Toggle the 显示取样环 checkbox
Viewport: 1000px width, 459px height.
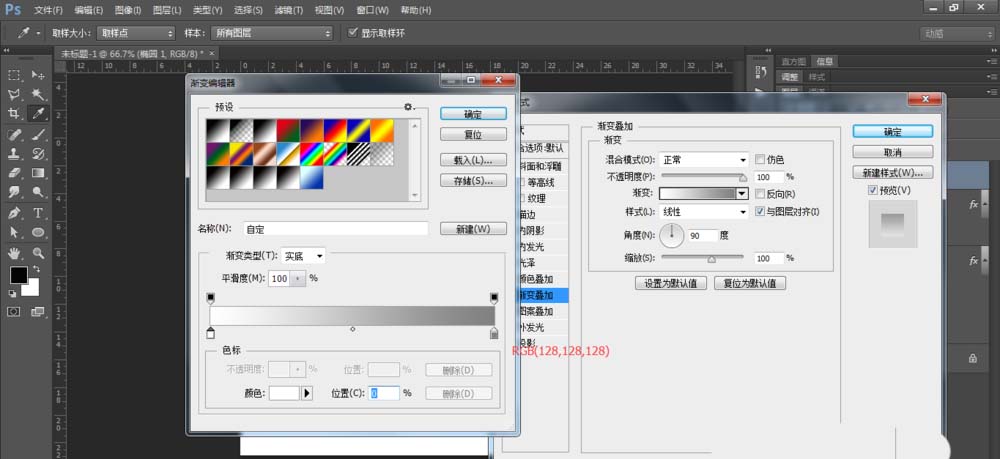tap(353, 33)
